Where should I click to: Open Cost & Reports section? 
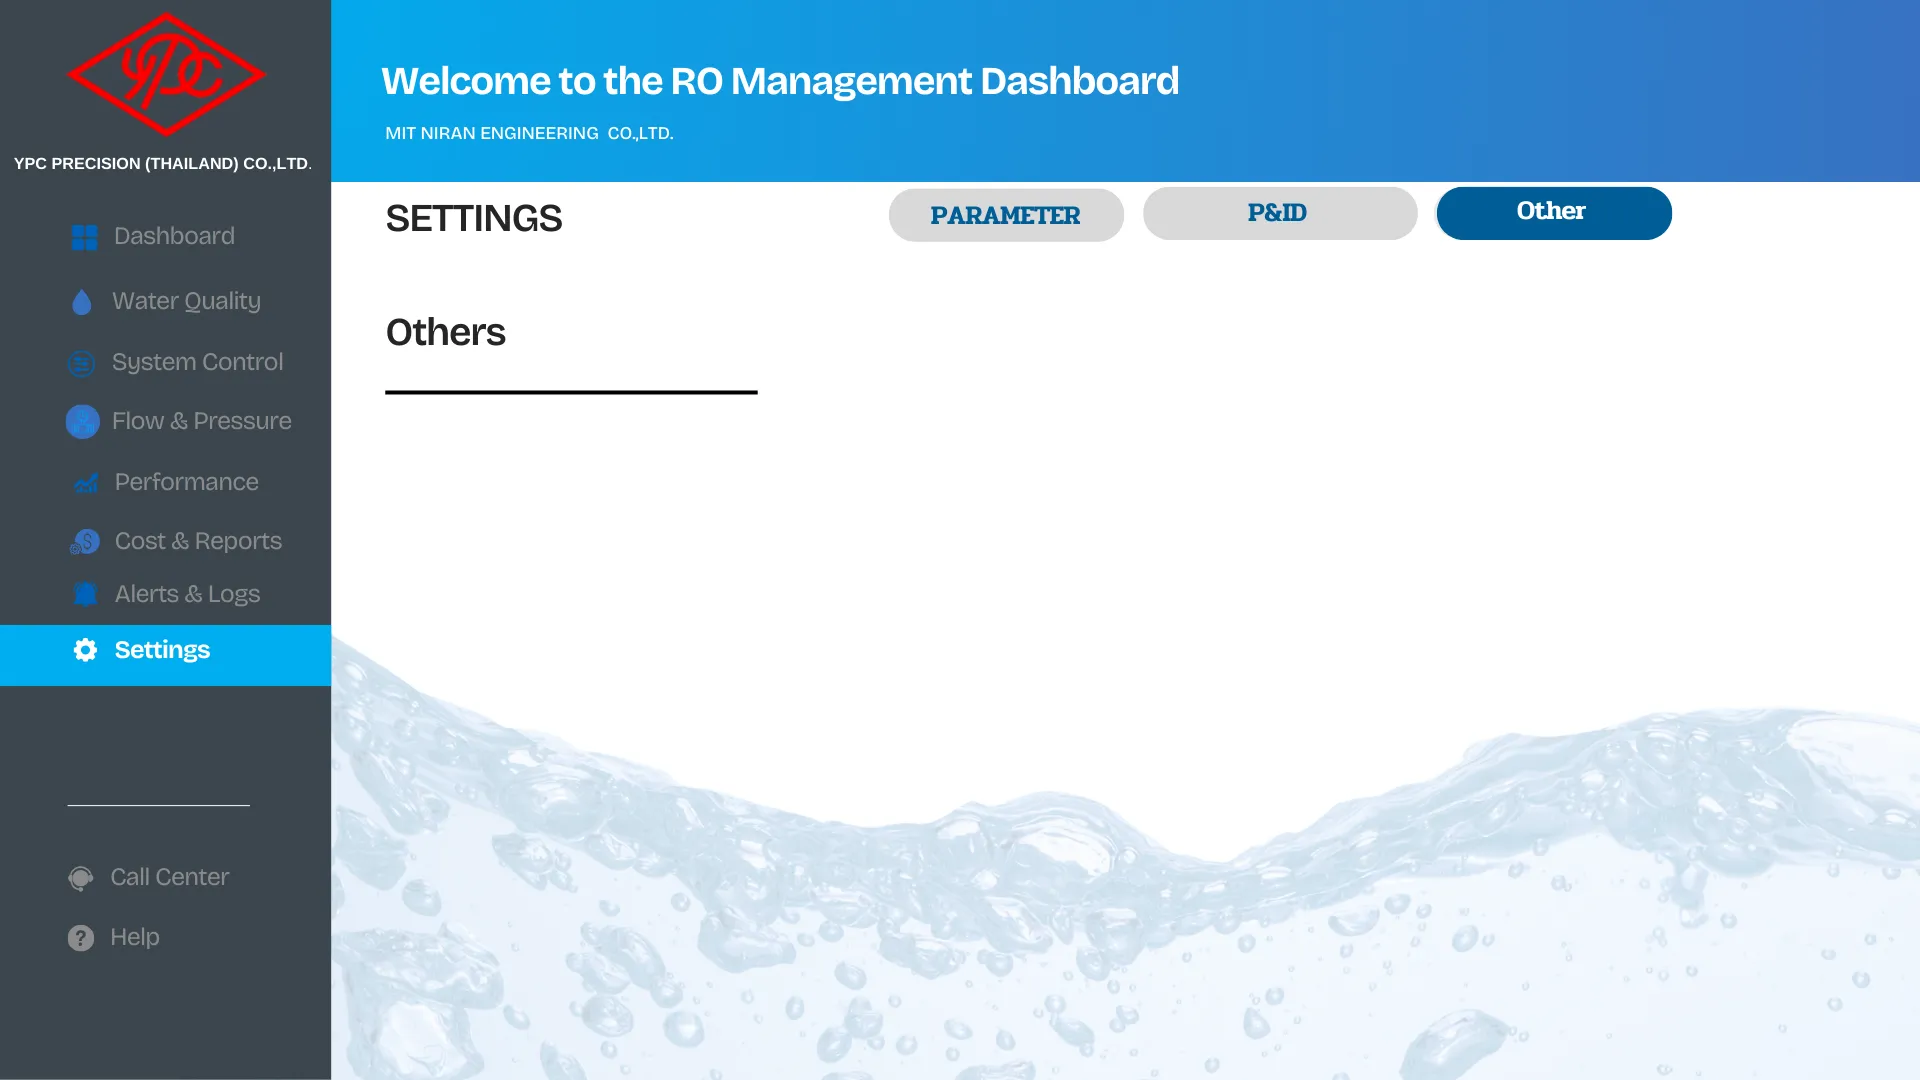[x=198, y=541]
